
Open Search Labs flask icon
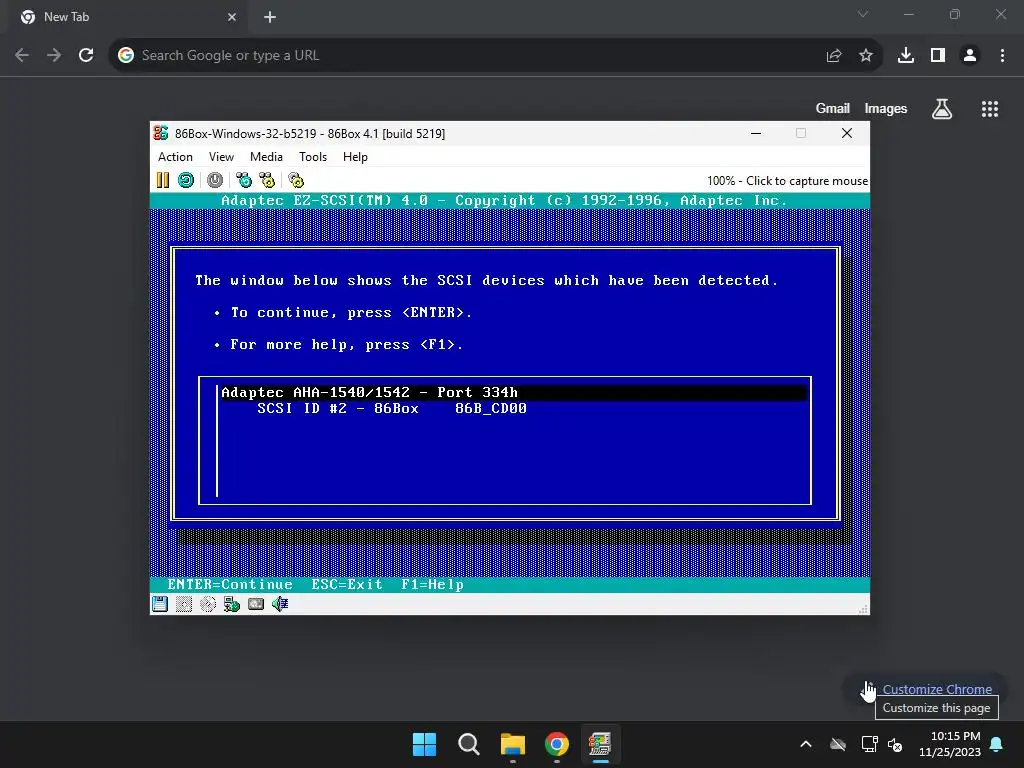pos(942,108)
